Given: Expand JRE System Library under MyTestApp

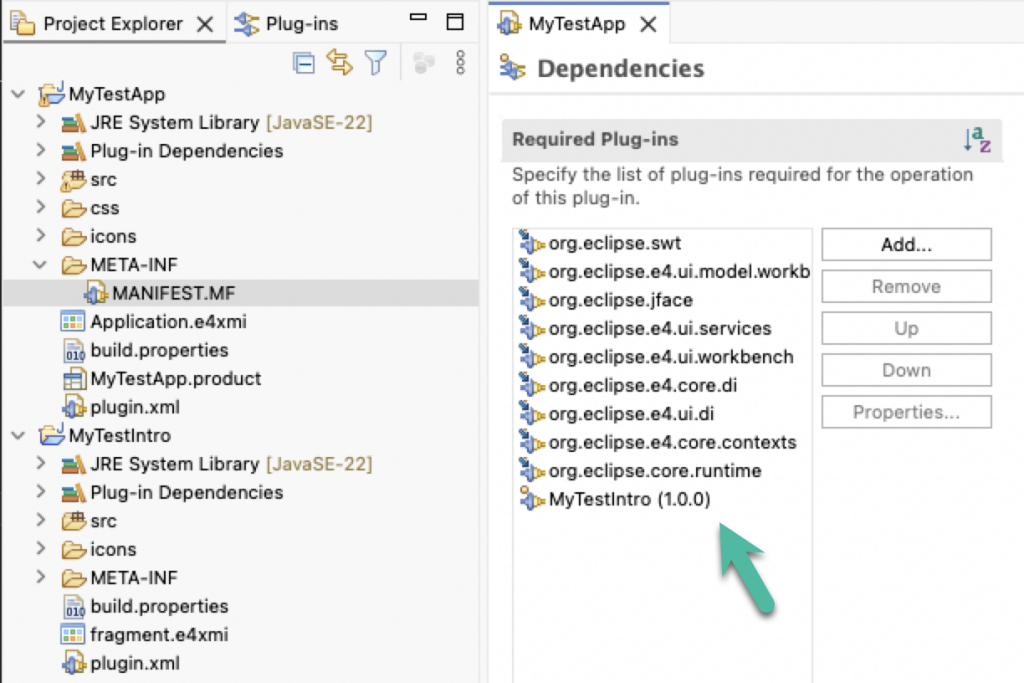Looking at the screenshot, I should tap(41, 122).
